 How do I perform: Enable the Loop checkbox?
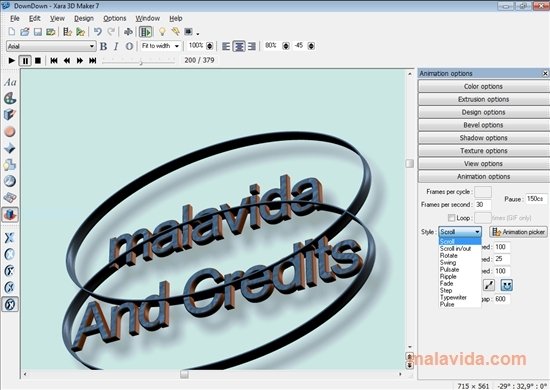(x=451, y=218)
